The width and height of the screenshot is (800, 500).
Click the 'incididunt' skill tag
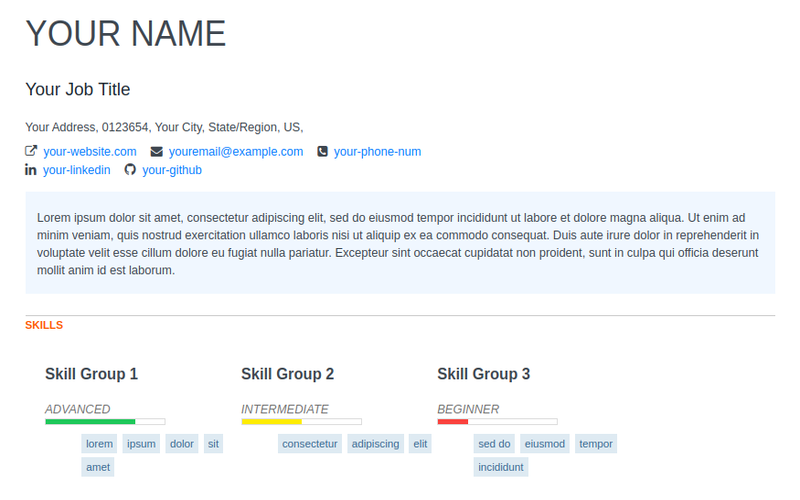(500, 467)
